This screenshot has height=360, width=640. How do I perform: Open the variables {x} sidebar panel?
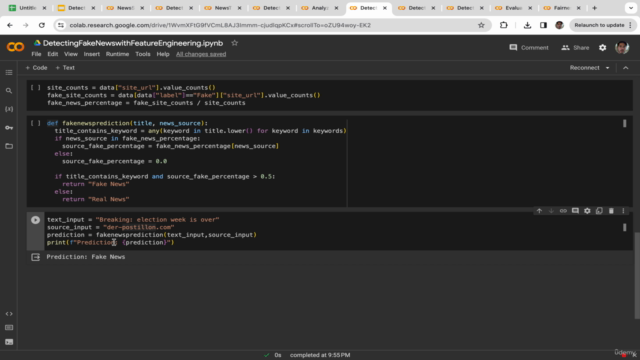[x=9, y=109]
